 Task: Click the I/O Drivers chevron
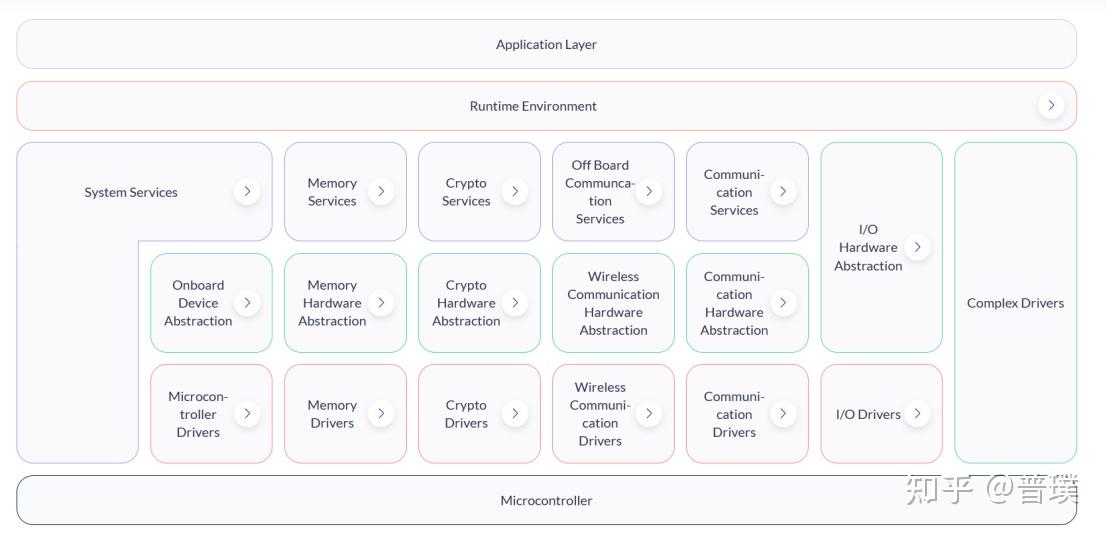pos(917,413)
